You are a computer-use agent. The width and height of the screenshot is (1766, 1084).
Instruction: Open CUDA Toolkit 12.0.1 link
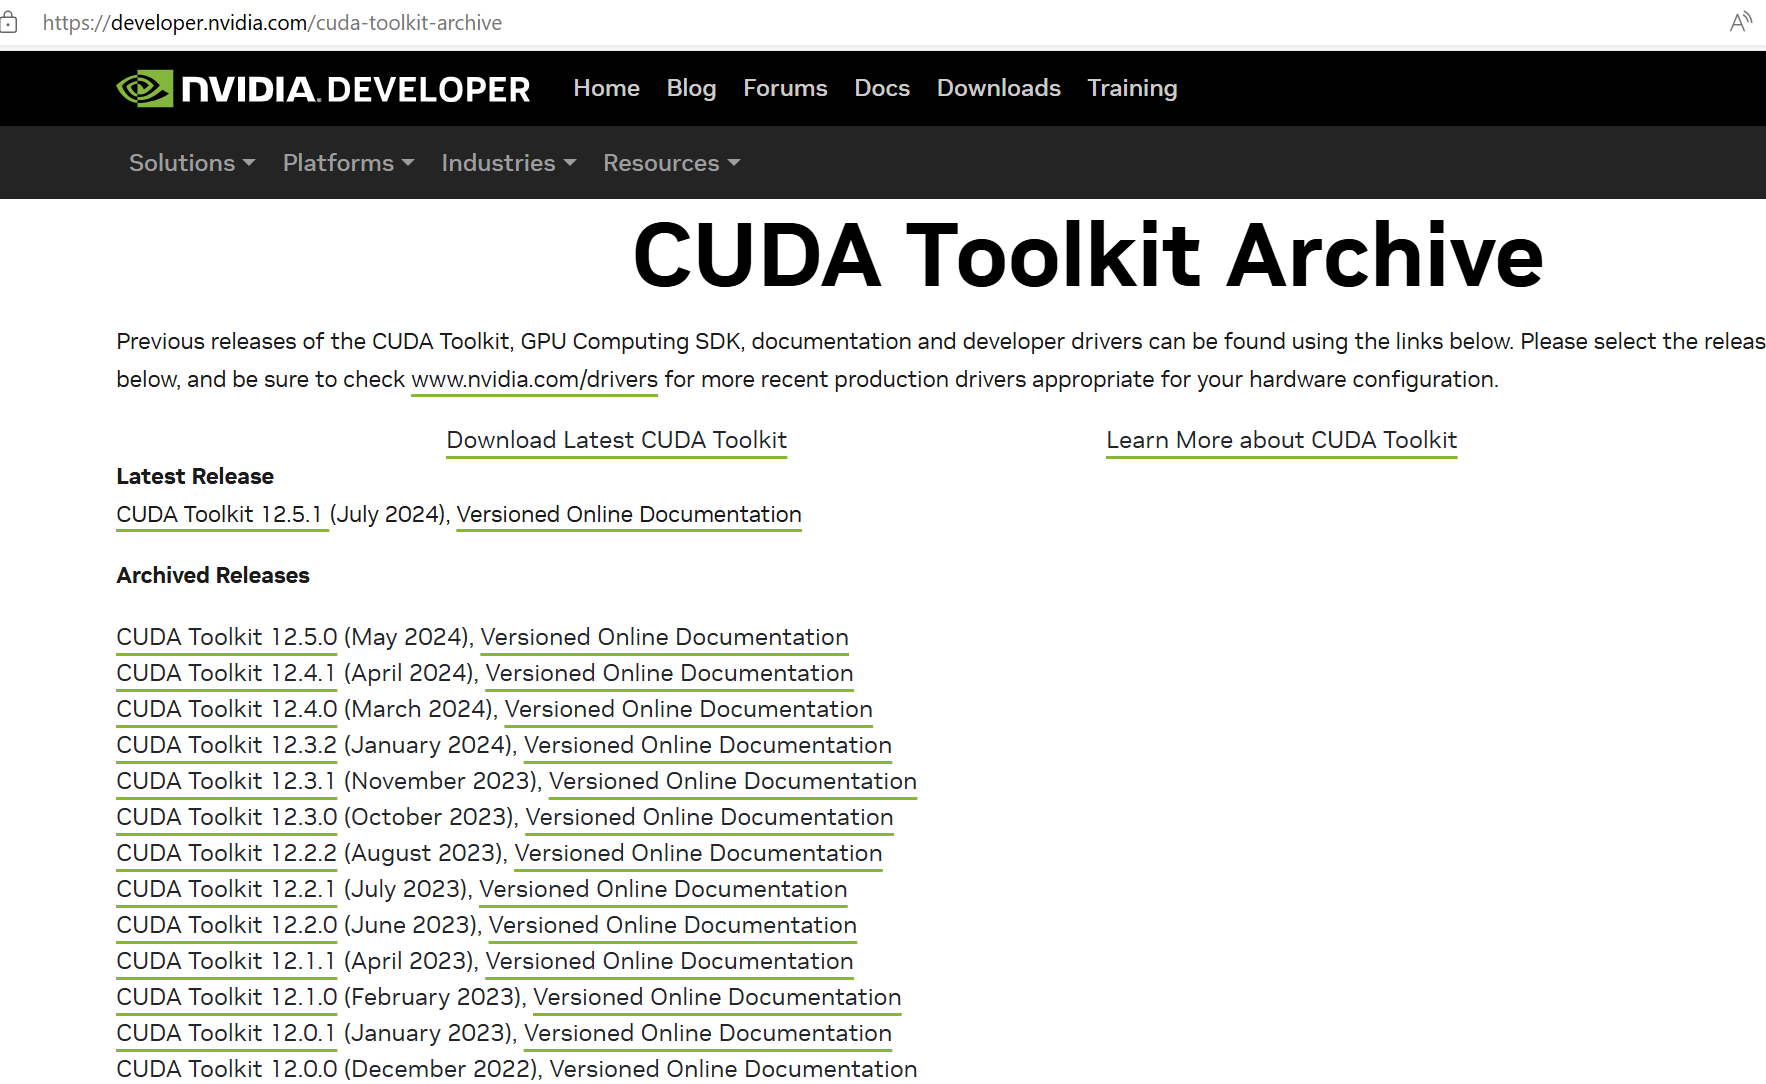click(226, 1034)
